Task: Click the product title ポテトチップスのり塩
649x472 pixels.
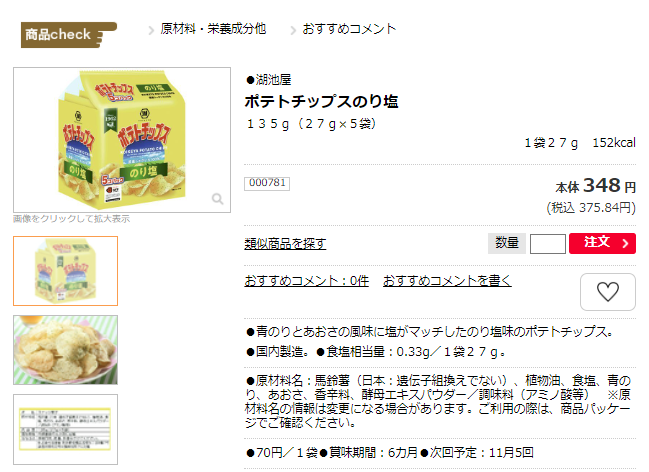Action: [x=322, y=101]
